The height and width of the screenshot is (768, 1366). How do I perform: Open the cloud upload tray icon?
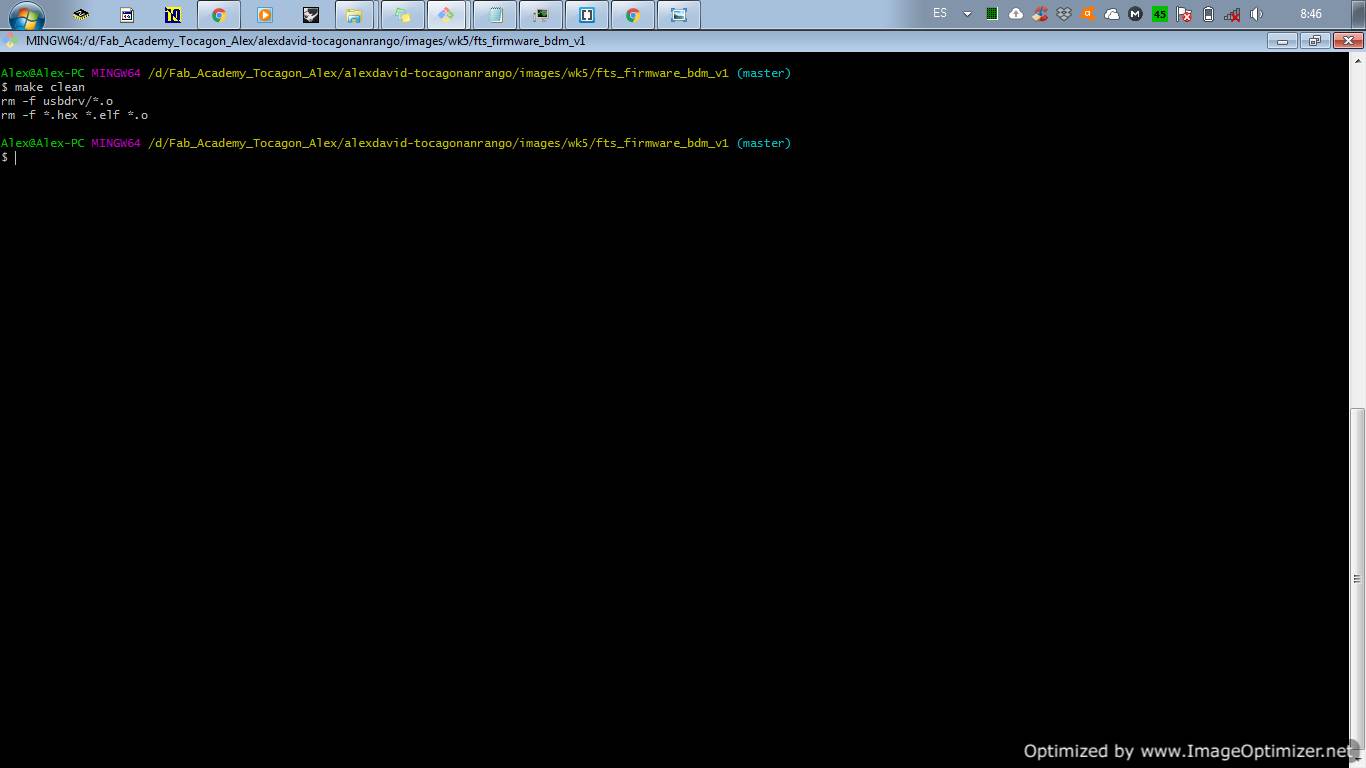point(1015,14)
